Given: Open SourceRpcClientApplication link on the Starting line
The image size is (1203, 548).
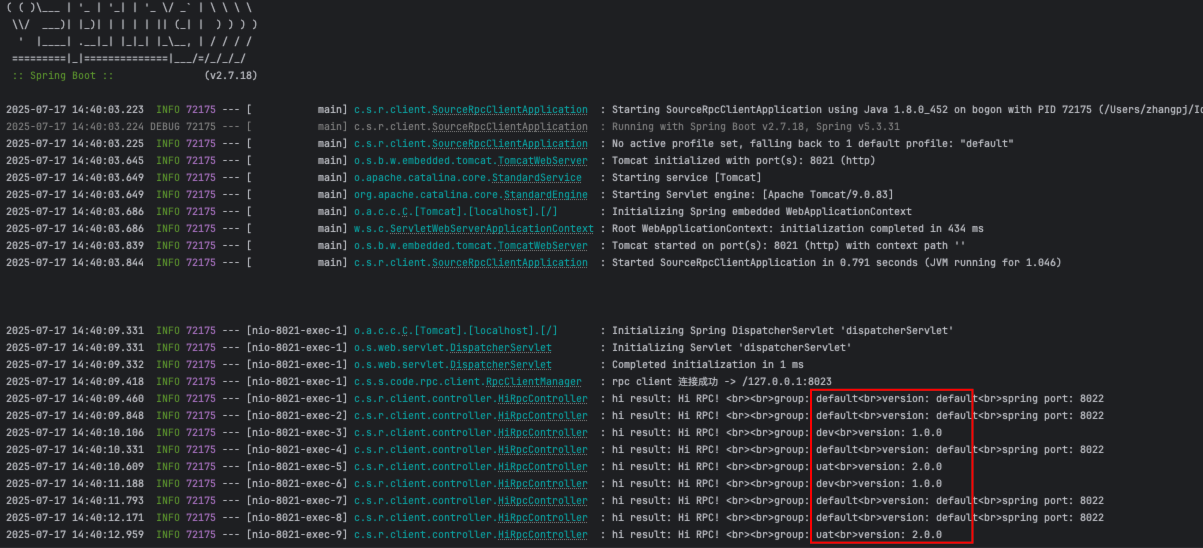Looking at the screenshot, I should pyautogui.click(x=510, y=110).
